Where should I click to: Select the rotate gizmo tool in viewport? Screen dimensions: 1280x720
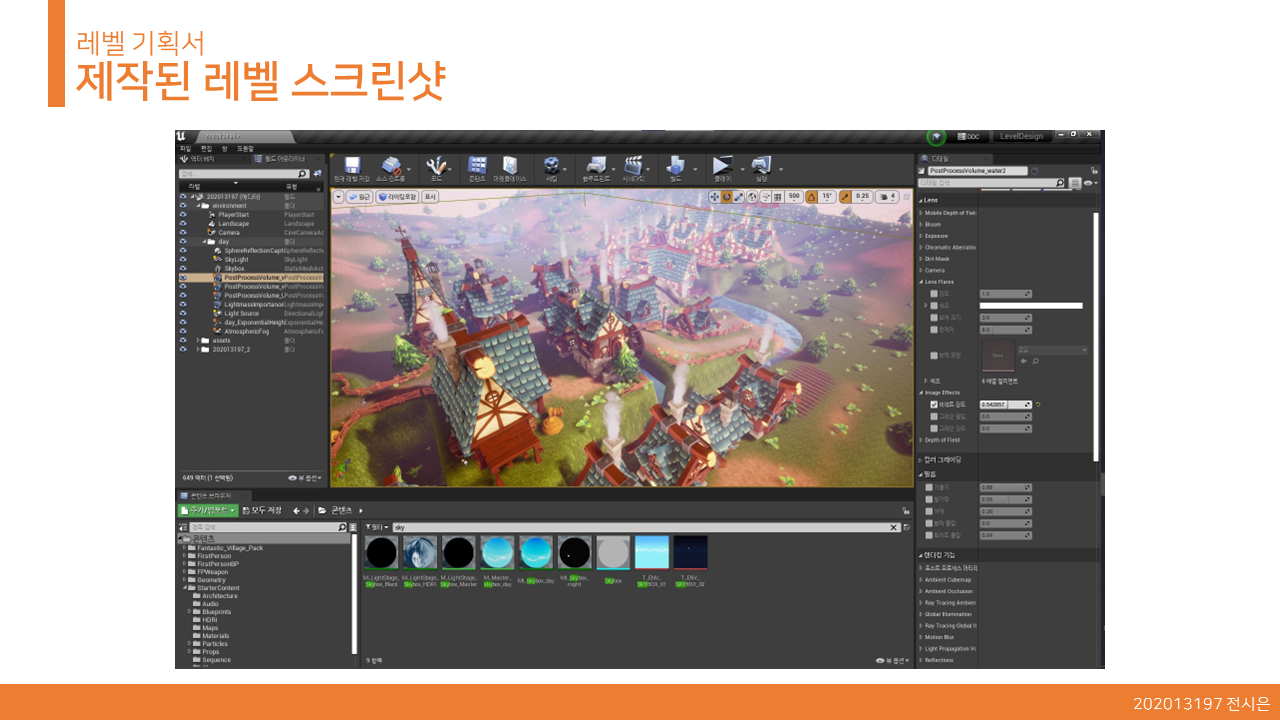(726, 197)
